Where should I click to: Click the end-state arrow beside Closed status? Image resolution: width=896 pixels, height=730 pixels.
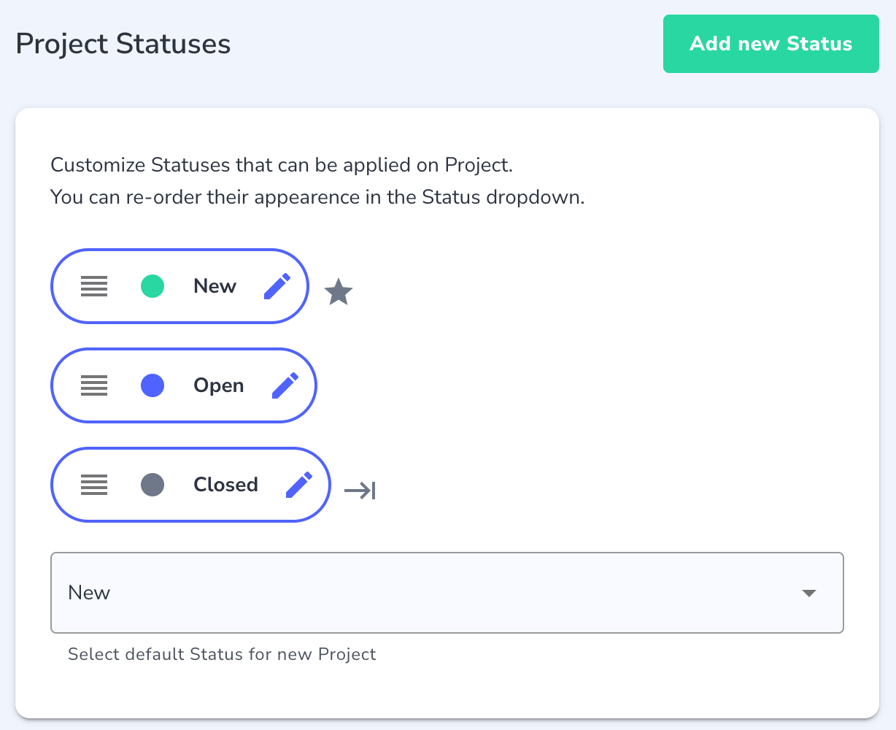(361, 490)
